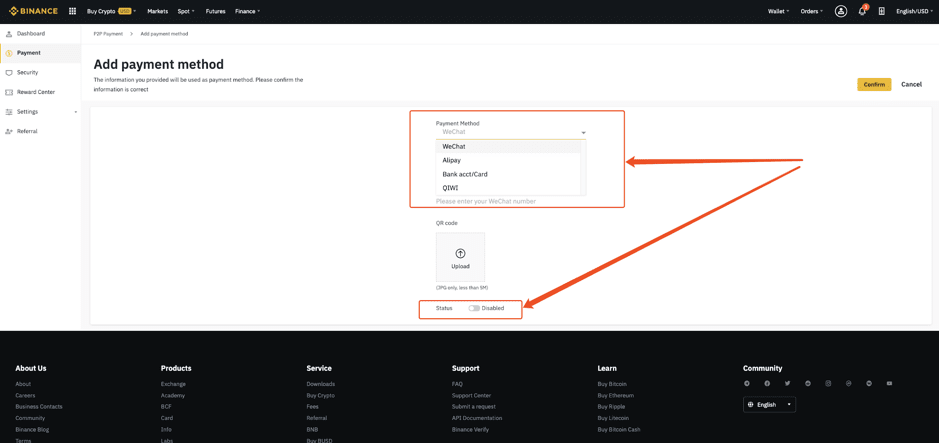The height and width of the screenshot is (443, 939).
Task: Select Alipay in the payment list
Action: pyautogui.click(x=508, y=160)
